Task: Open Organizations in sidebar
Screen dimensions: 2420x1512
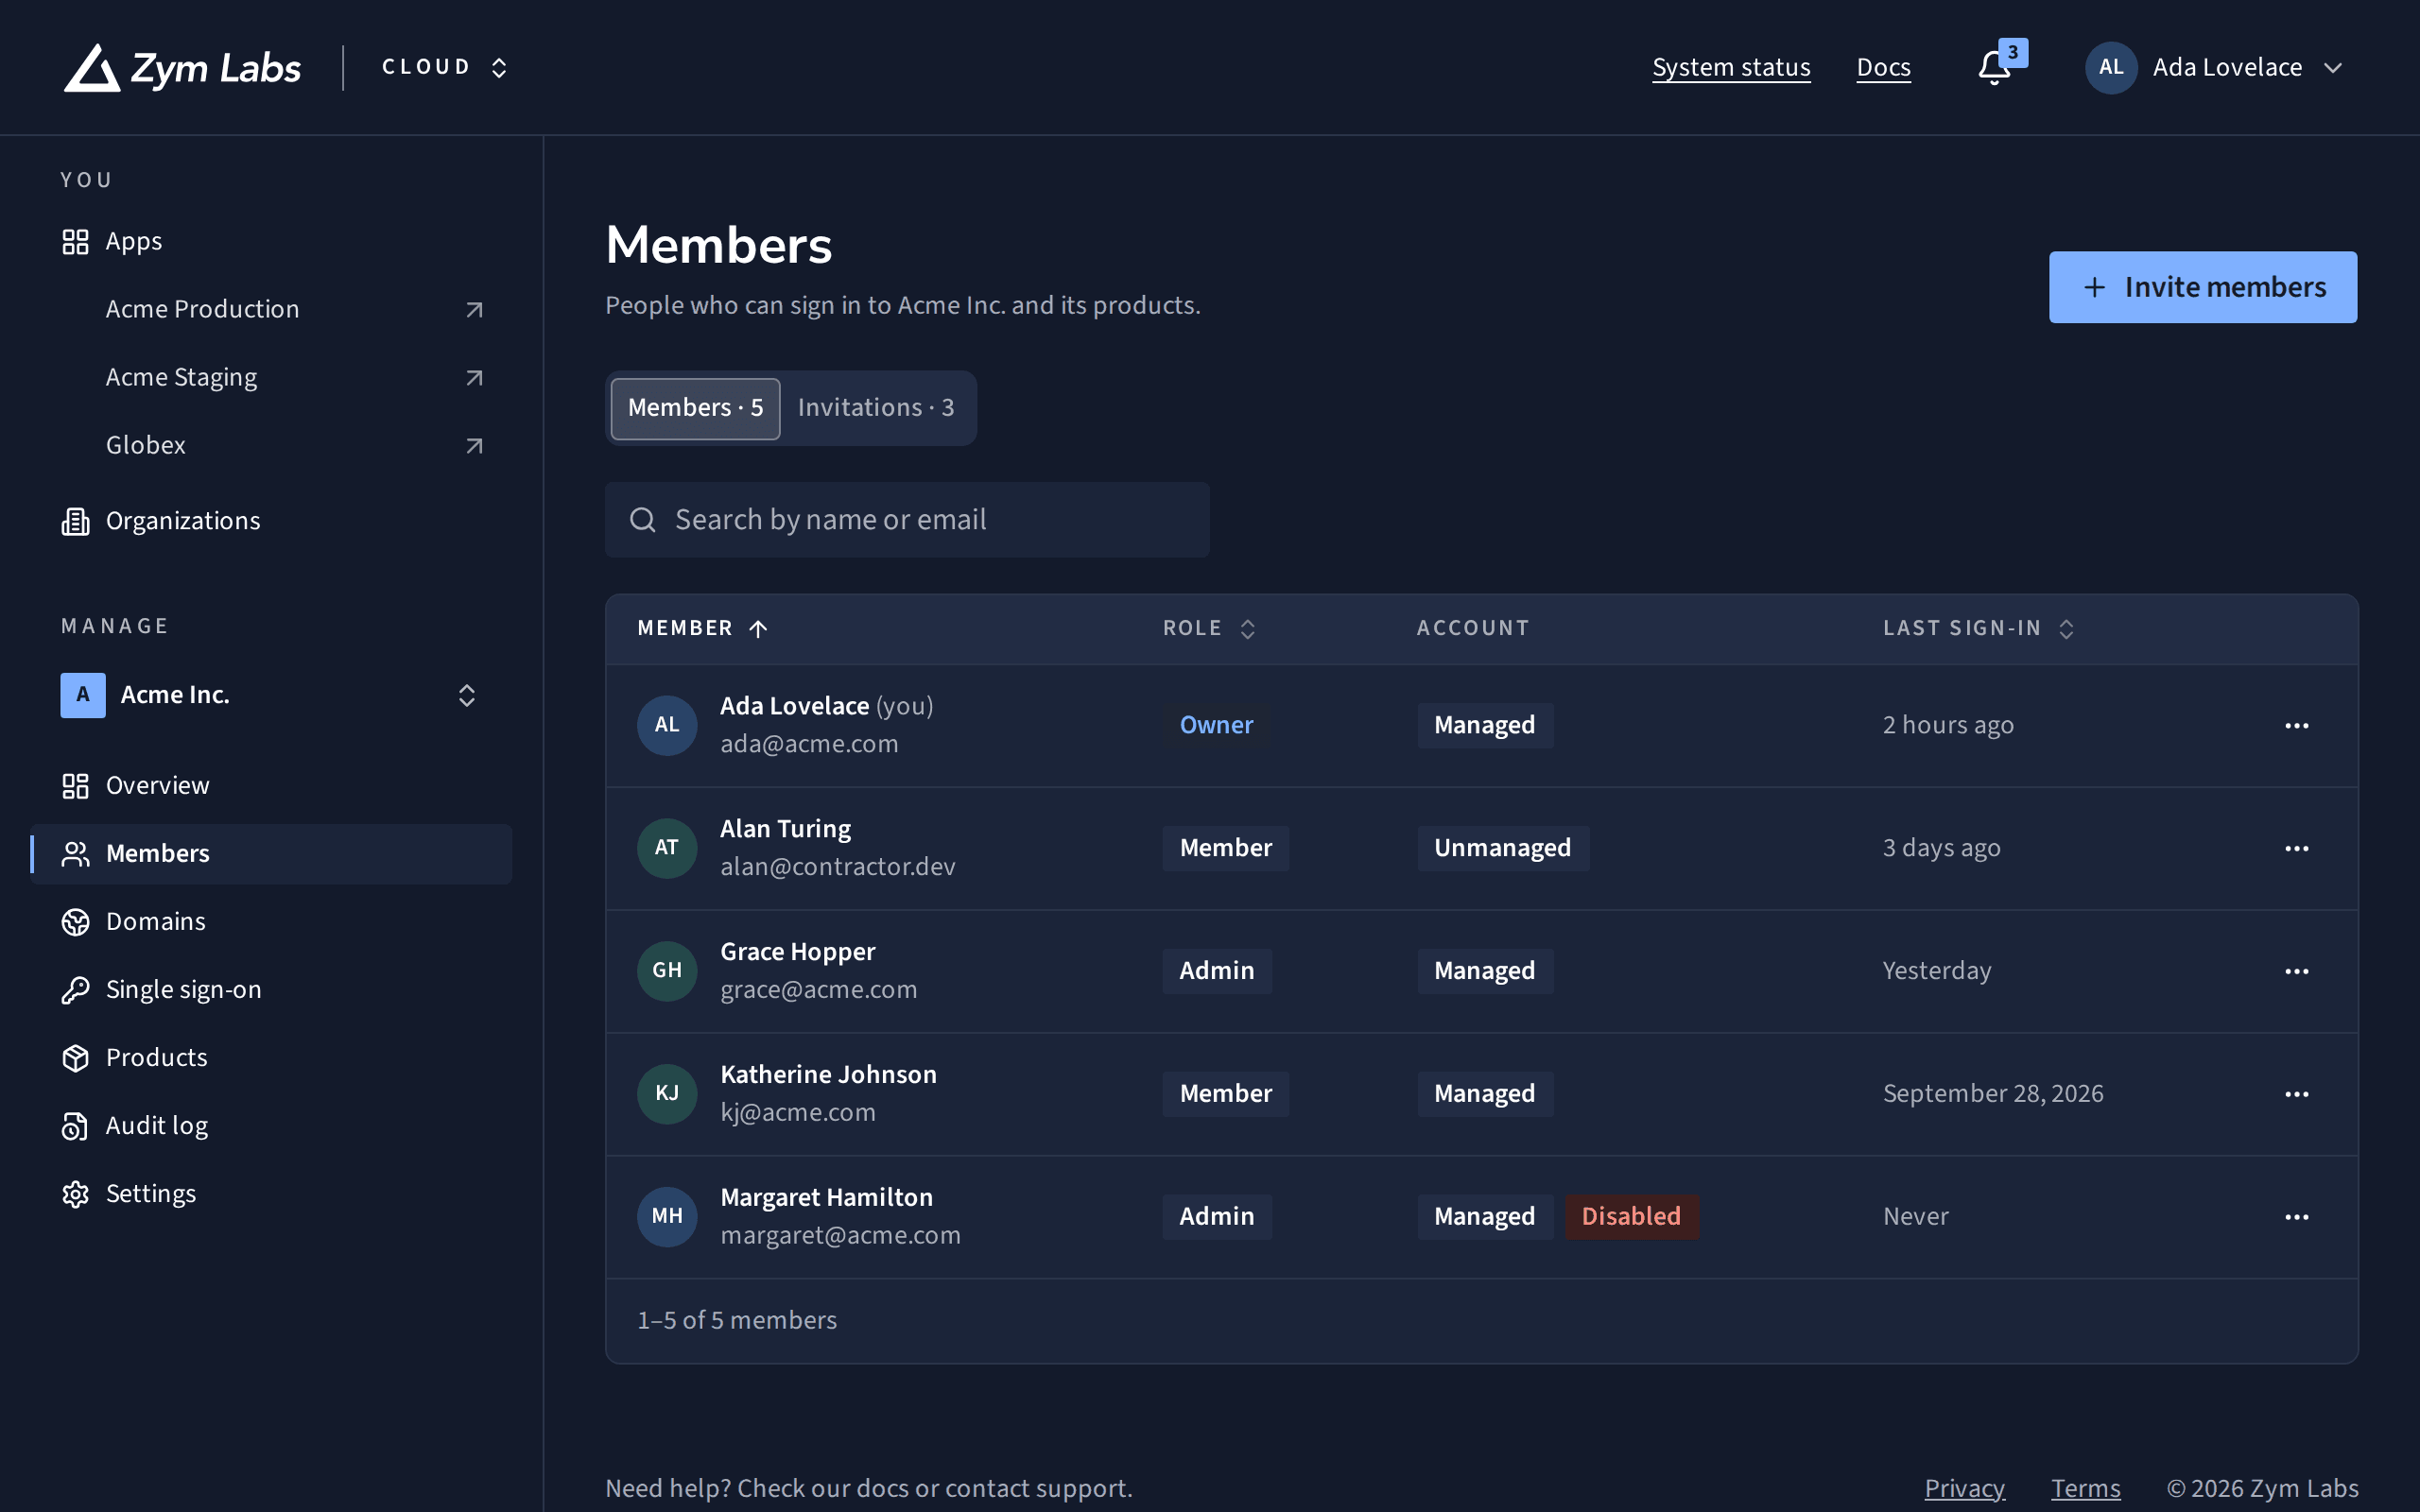Action: (270, 521)
